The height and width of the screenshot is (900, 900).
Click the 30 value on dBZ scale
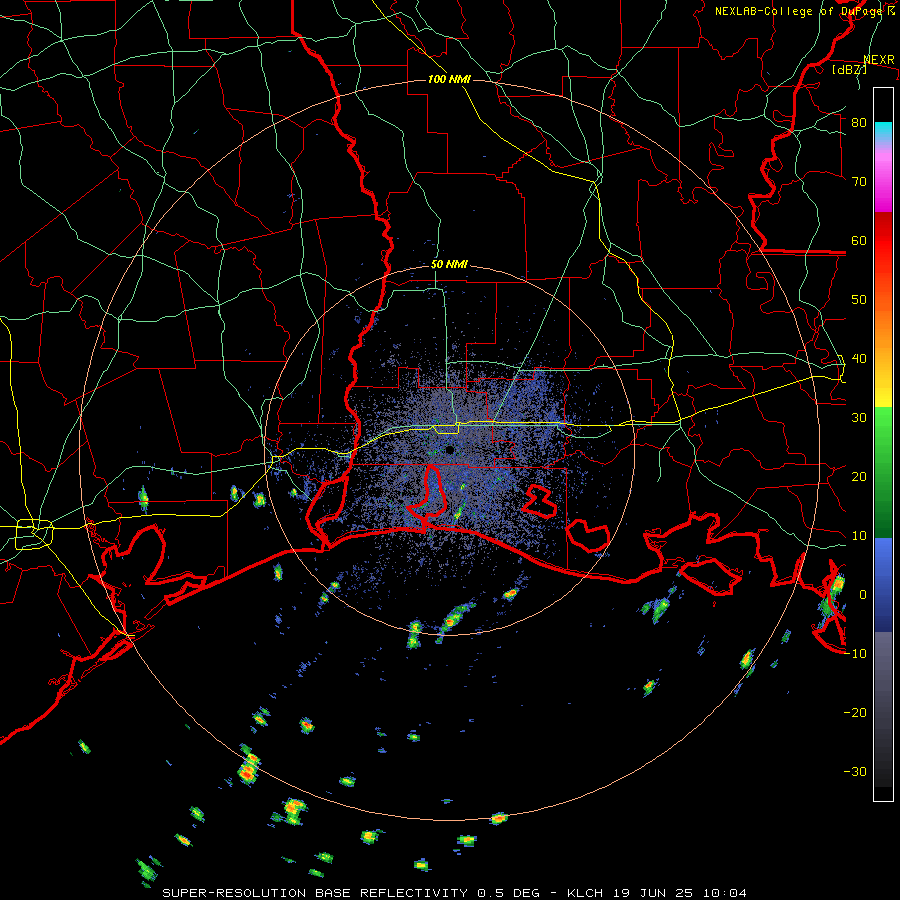[x=859, y=418]
